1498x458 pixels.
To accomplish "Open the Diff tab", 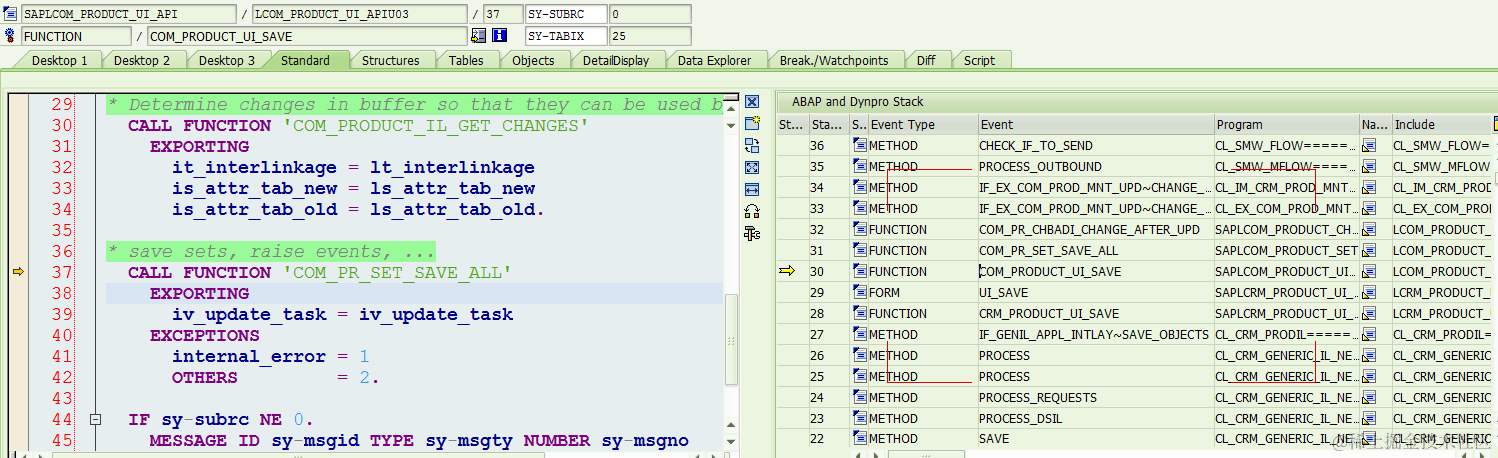I will click(x=926, y=60).
